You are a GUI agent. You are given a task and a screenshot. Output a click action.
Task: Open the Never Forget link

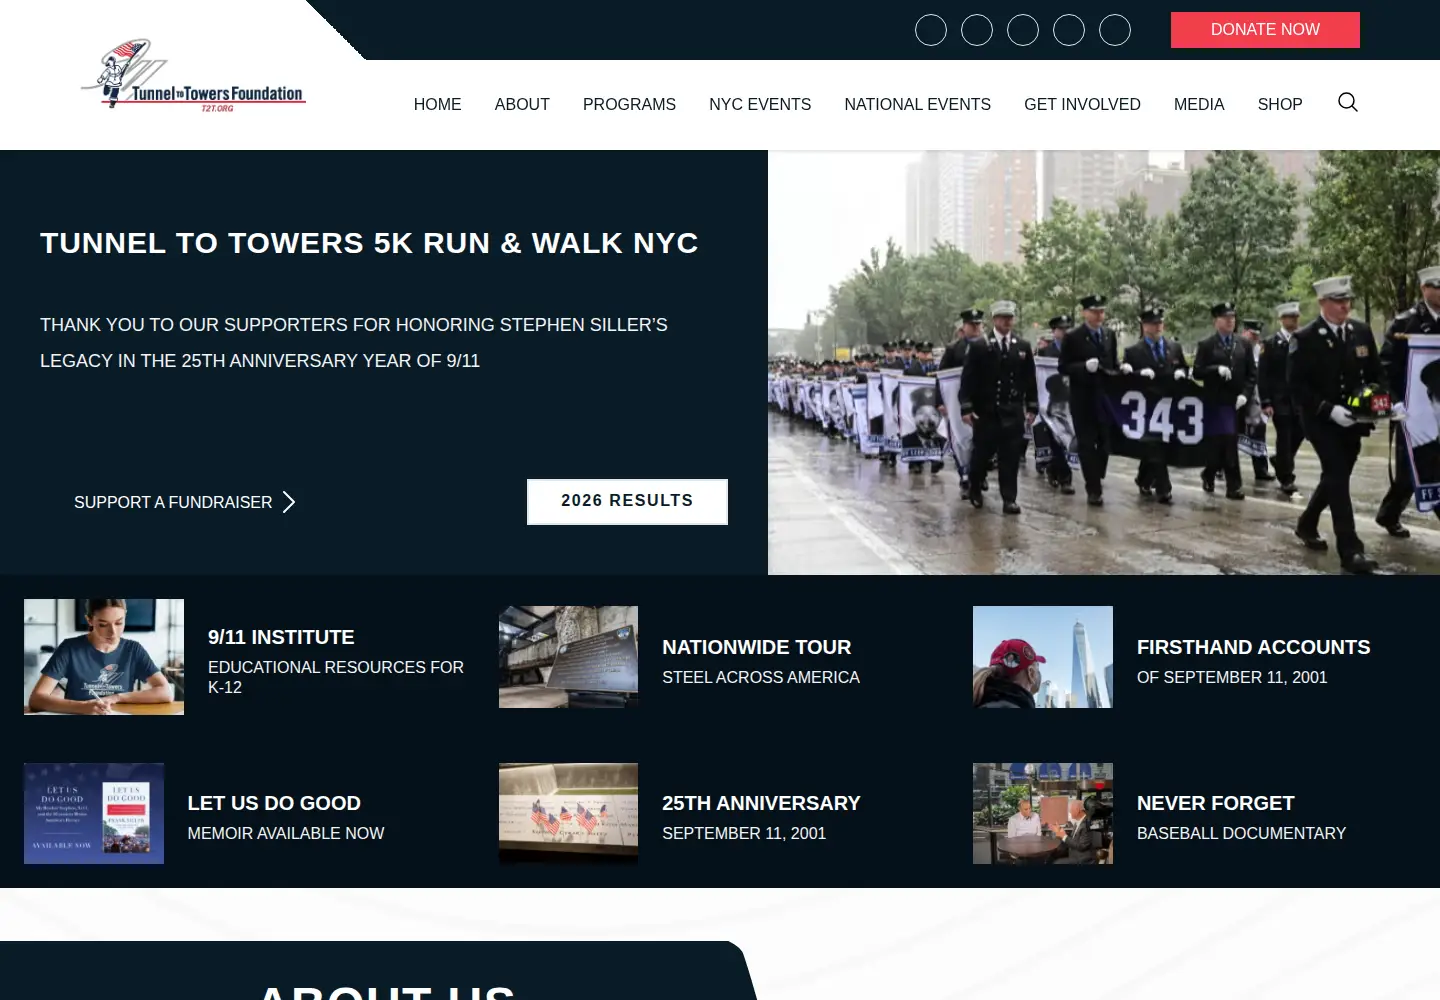tap(1216, 803)
